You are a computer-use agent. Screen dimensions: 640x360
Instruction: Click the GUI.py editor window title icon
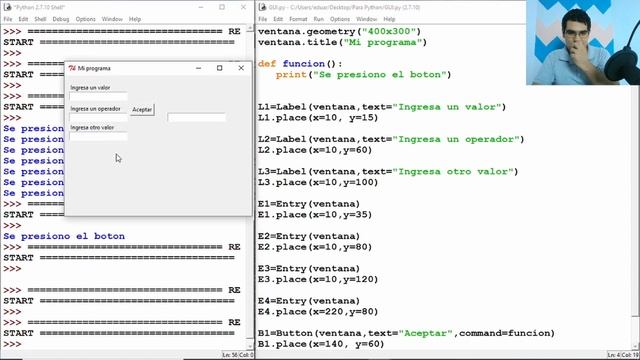(262, 7)
